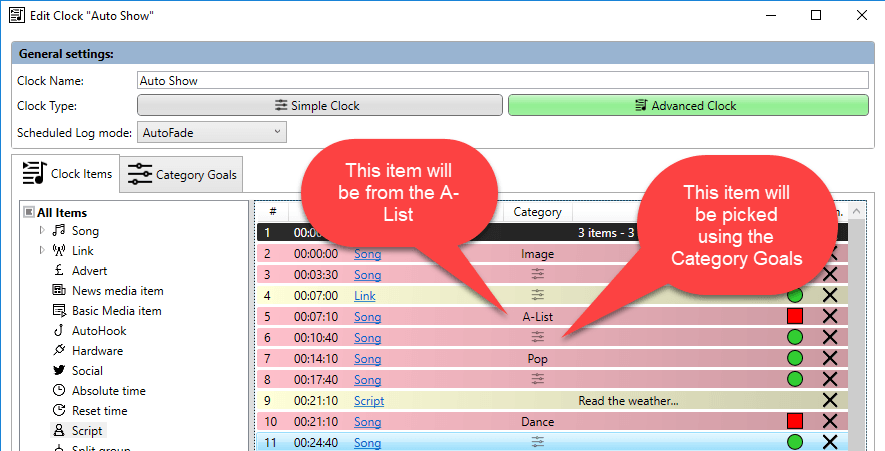Click category goals sliders icon in row 4
The height and width of the screenshot is (451, 885).
pos(537,295)
